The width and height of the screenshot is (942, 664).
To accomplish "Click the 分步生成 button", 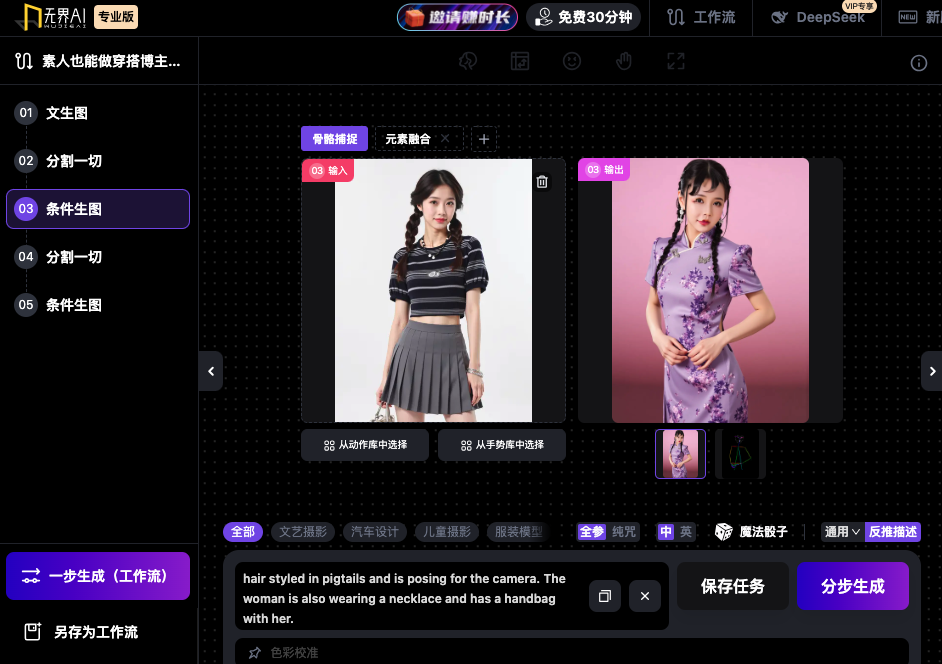I will tap(852, 586).
